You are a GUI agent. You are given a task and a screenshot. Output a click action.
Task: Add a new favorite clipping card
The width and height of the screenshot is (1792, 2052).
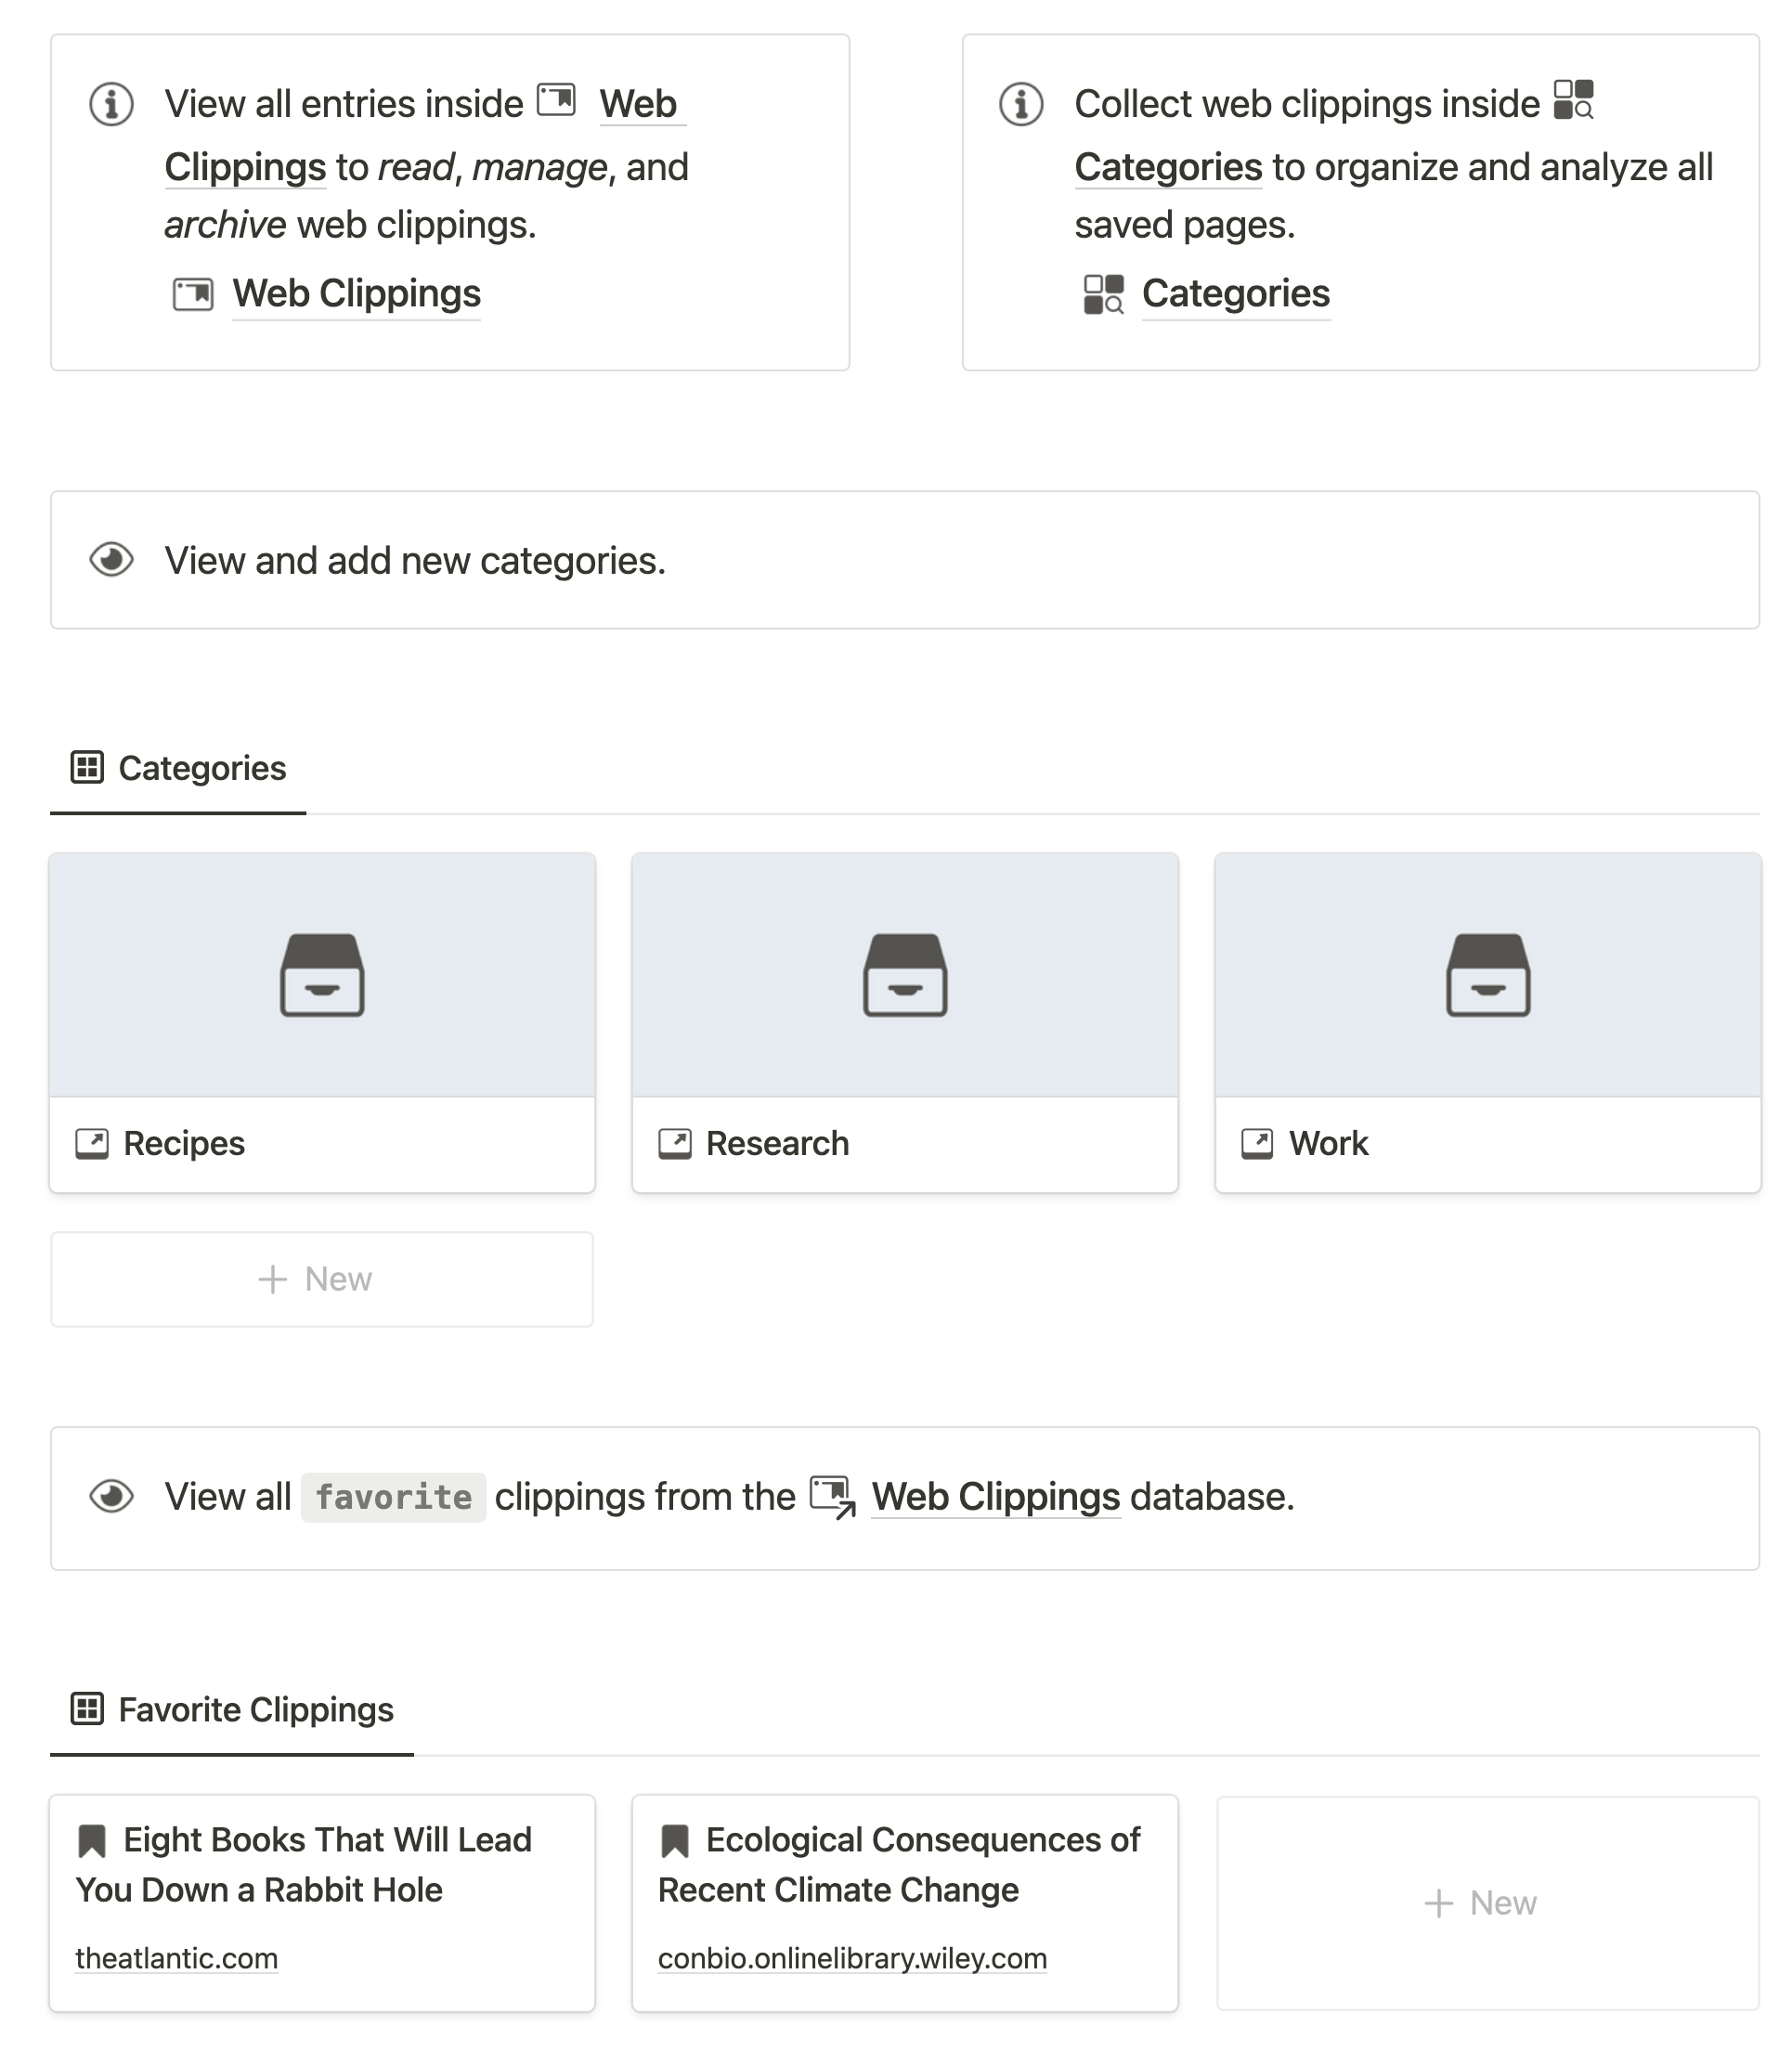(1488, 1903)
